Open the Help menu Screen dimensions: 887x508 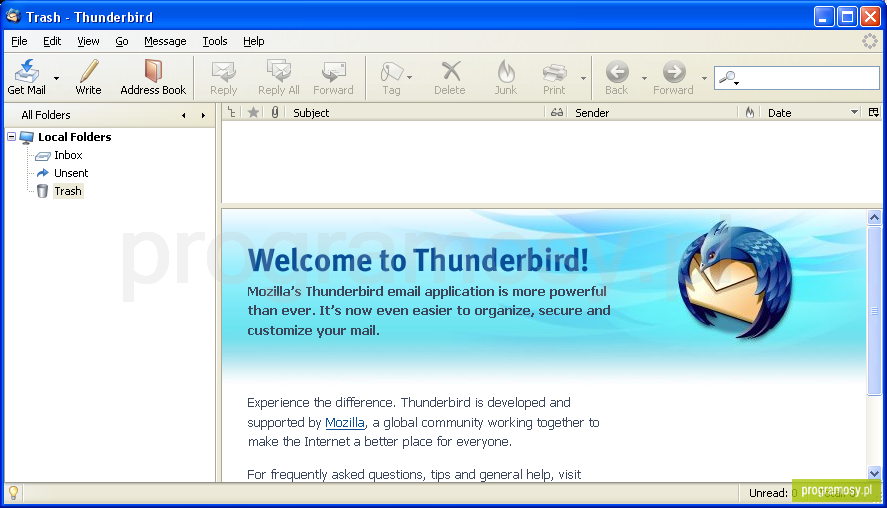pyautogui.click(x=253, y=41)
